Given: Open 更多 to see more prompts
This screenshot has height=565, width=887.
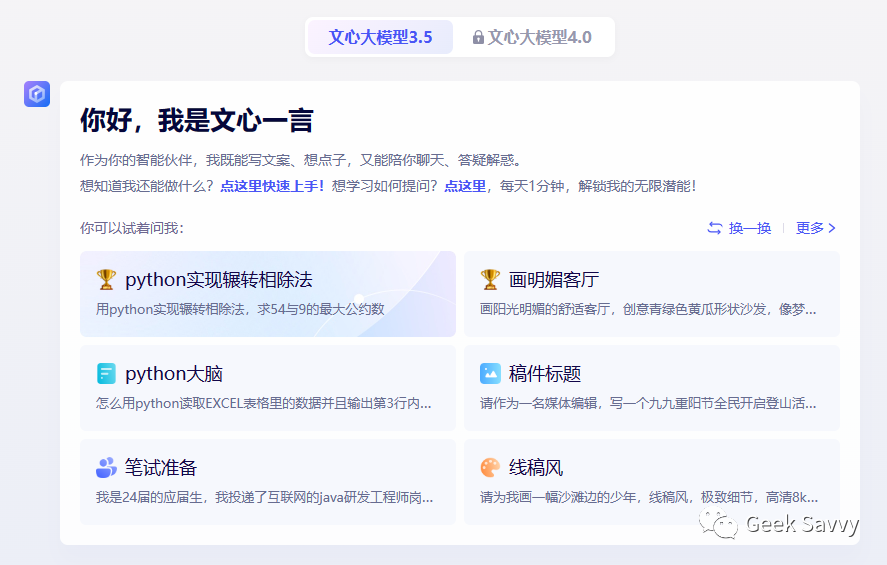Looking at the screenshot, I should click(x=816, y=228).
